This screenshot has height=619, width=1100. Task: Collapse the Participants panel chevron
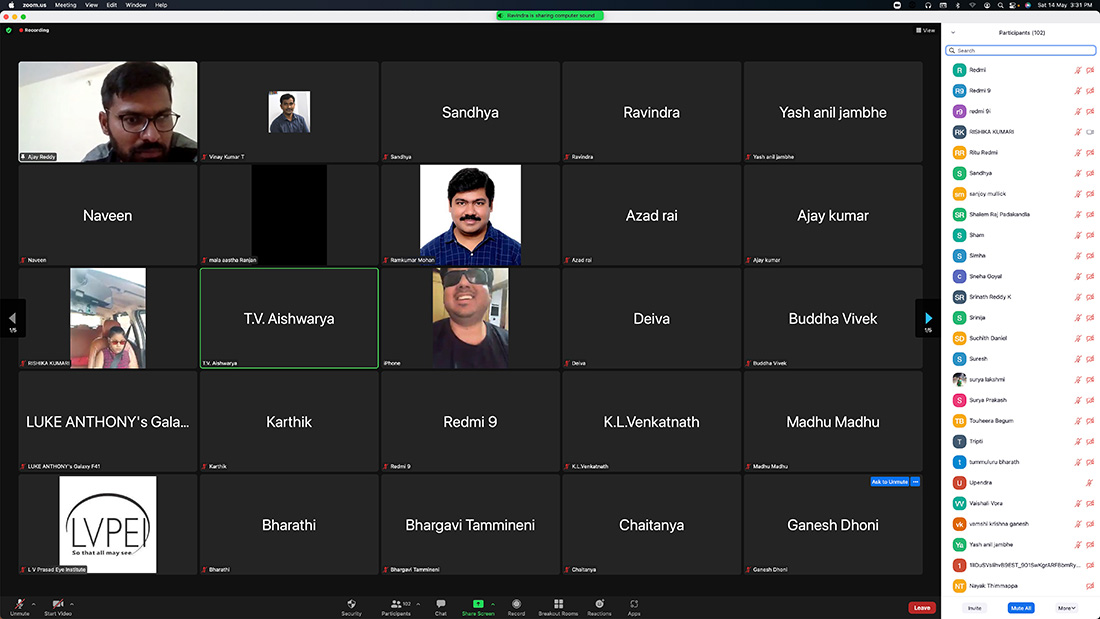click(953, 33)
